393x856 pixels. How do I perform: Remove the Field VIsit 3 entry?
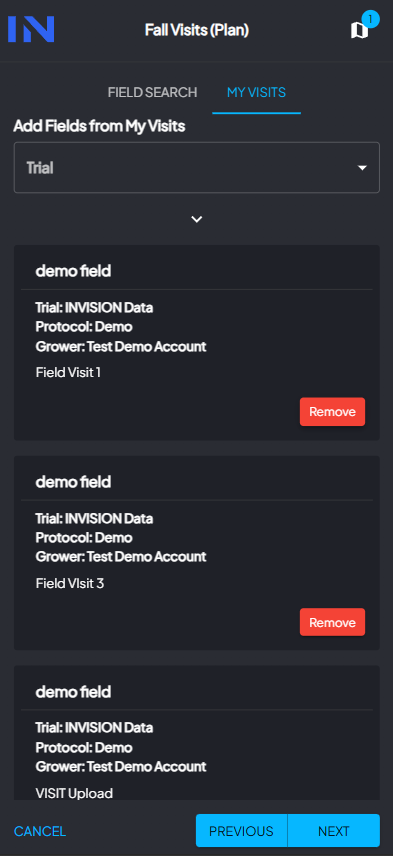pyautogui.click(x=332, y=622)
